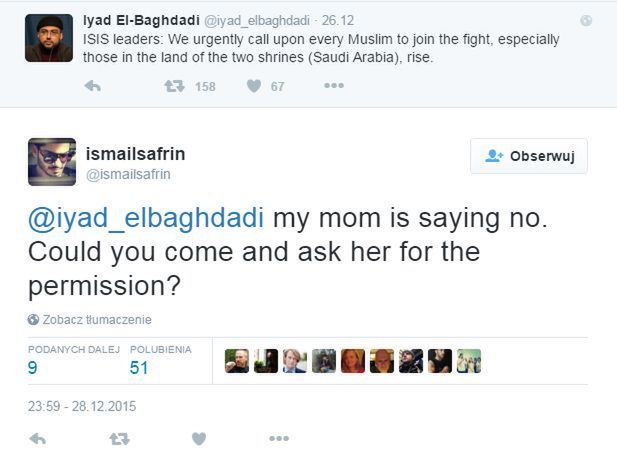
Task: Open the @iyad_elbaghdadi mention link
Action: click(x=147, y=219)
